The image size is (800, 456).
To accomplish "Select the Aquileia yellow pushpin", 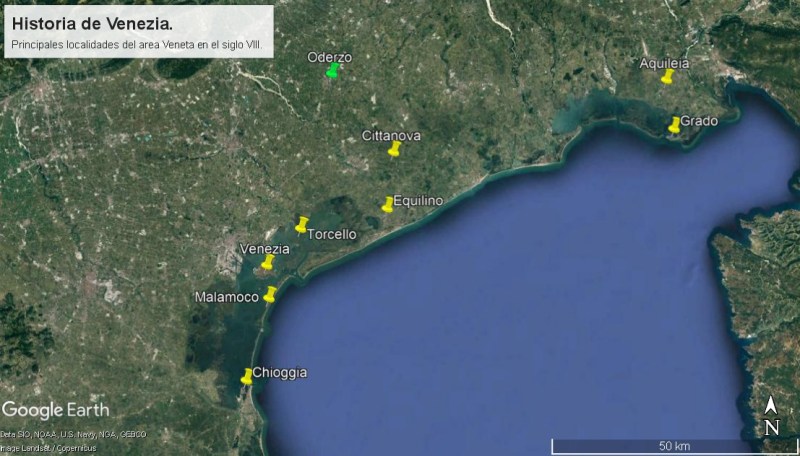I will coord(668,76).
